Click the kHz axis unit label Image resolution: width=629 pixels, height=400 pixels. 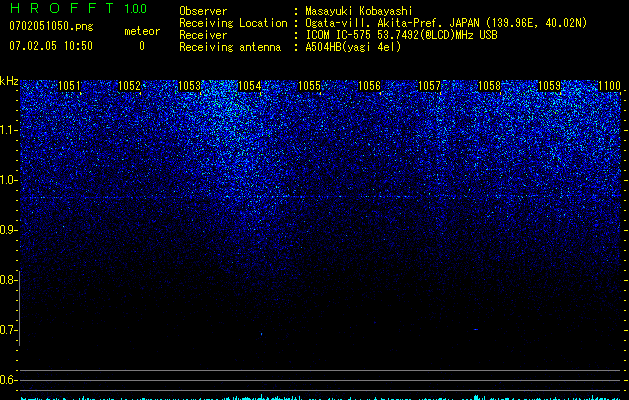[9, 81]
